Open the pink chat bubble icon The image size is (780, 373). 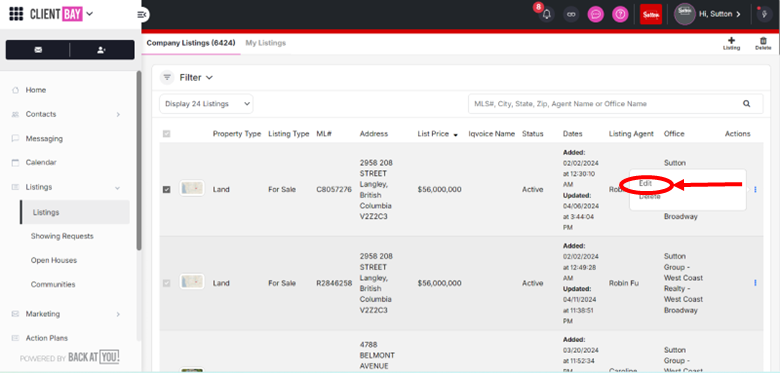pos(595,14)
